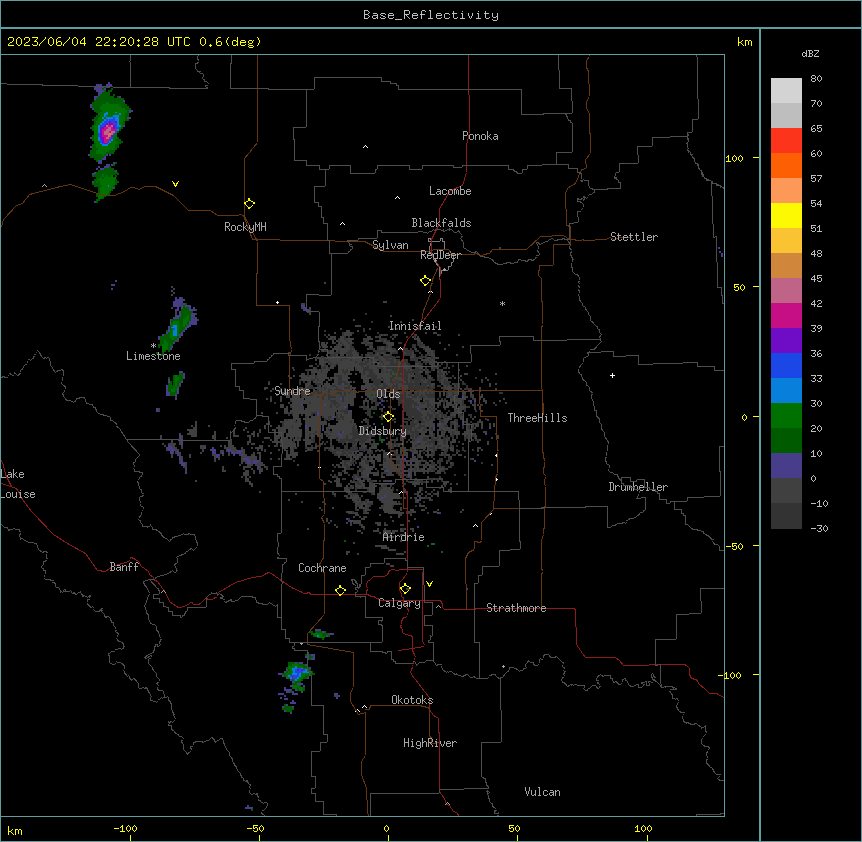
Task: Click the asterisk marker beside Limestone
Action: point(153,346)
